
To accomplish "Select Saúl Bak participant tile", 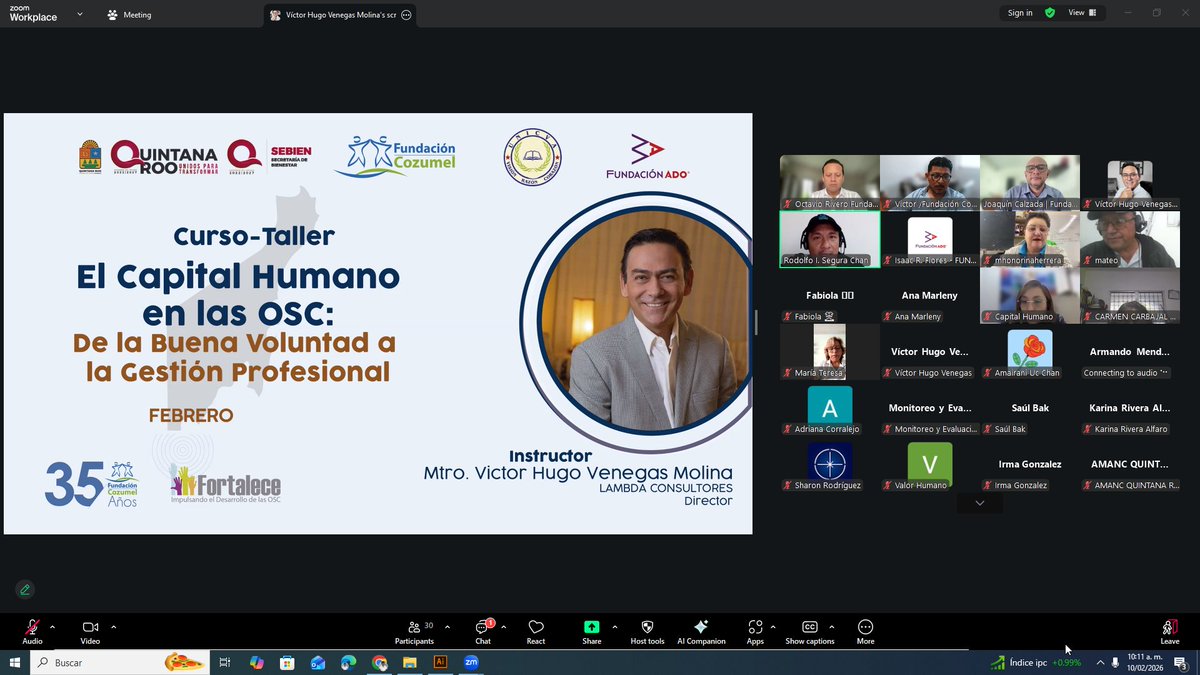I will click(1030, 408).
